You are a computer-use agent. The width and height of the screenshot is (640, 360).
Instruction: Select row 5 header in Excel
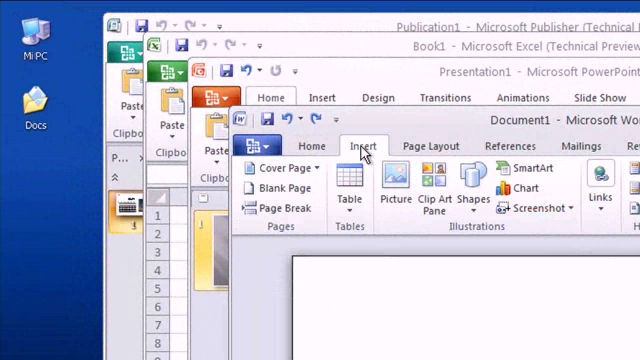point(158,289)
